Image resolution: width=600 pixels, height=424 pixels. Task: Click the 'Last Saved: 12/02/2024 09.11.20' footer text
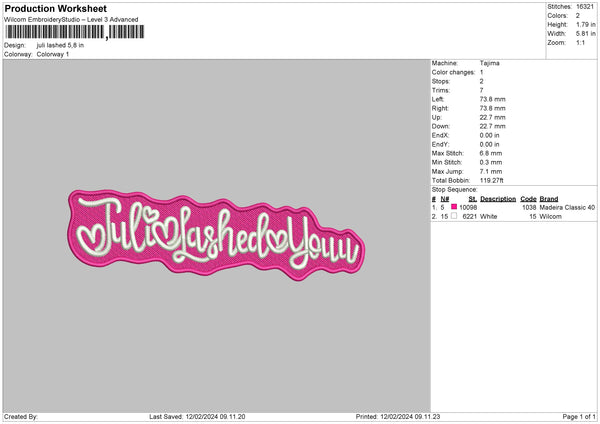tap(197, 416)
